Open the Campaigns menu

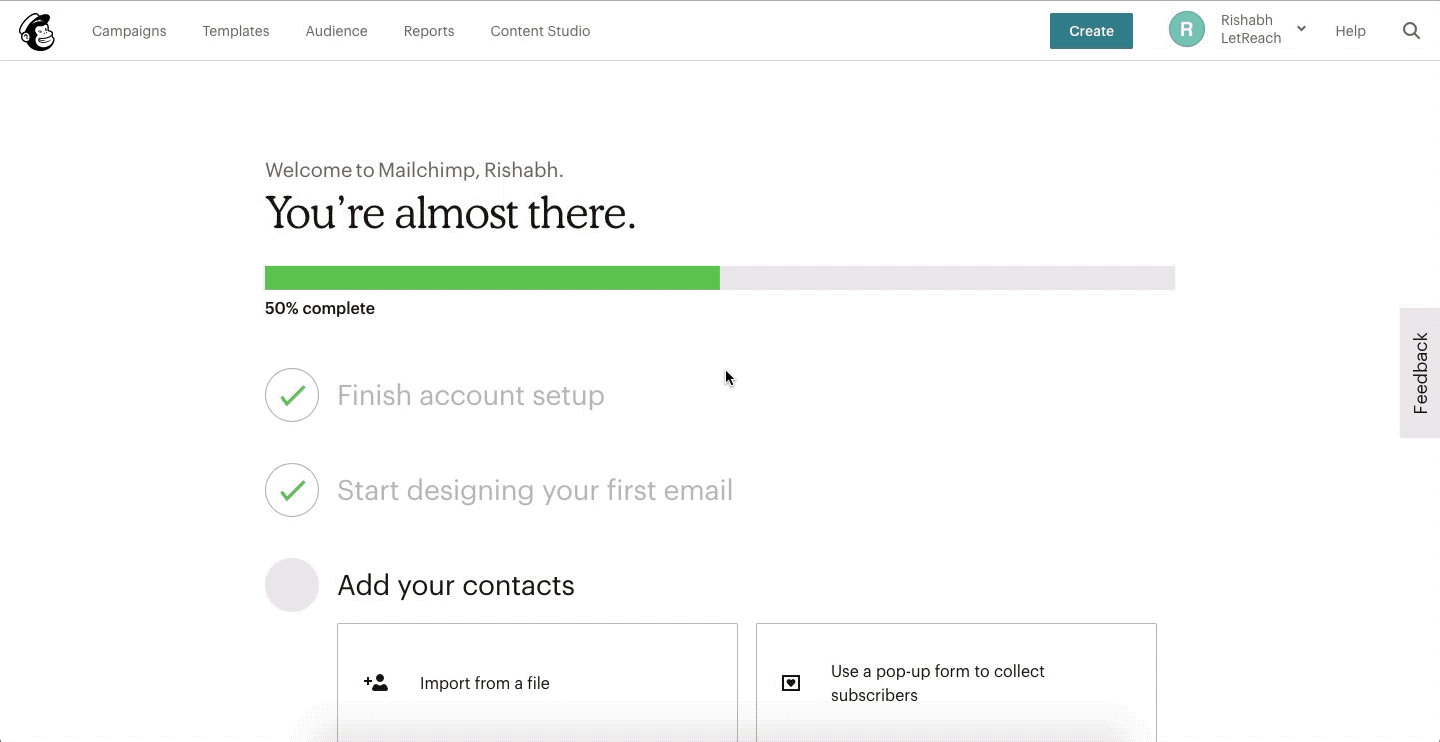click(x=129, y=31)
